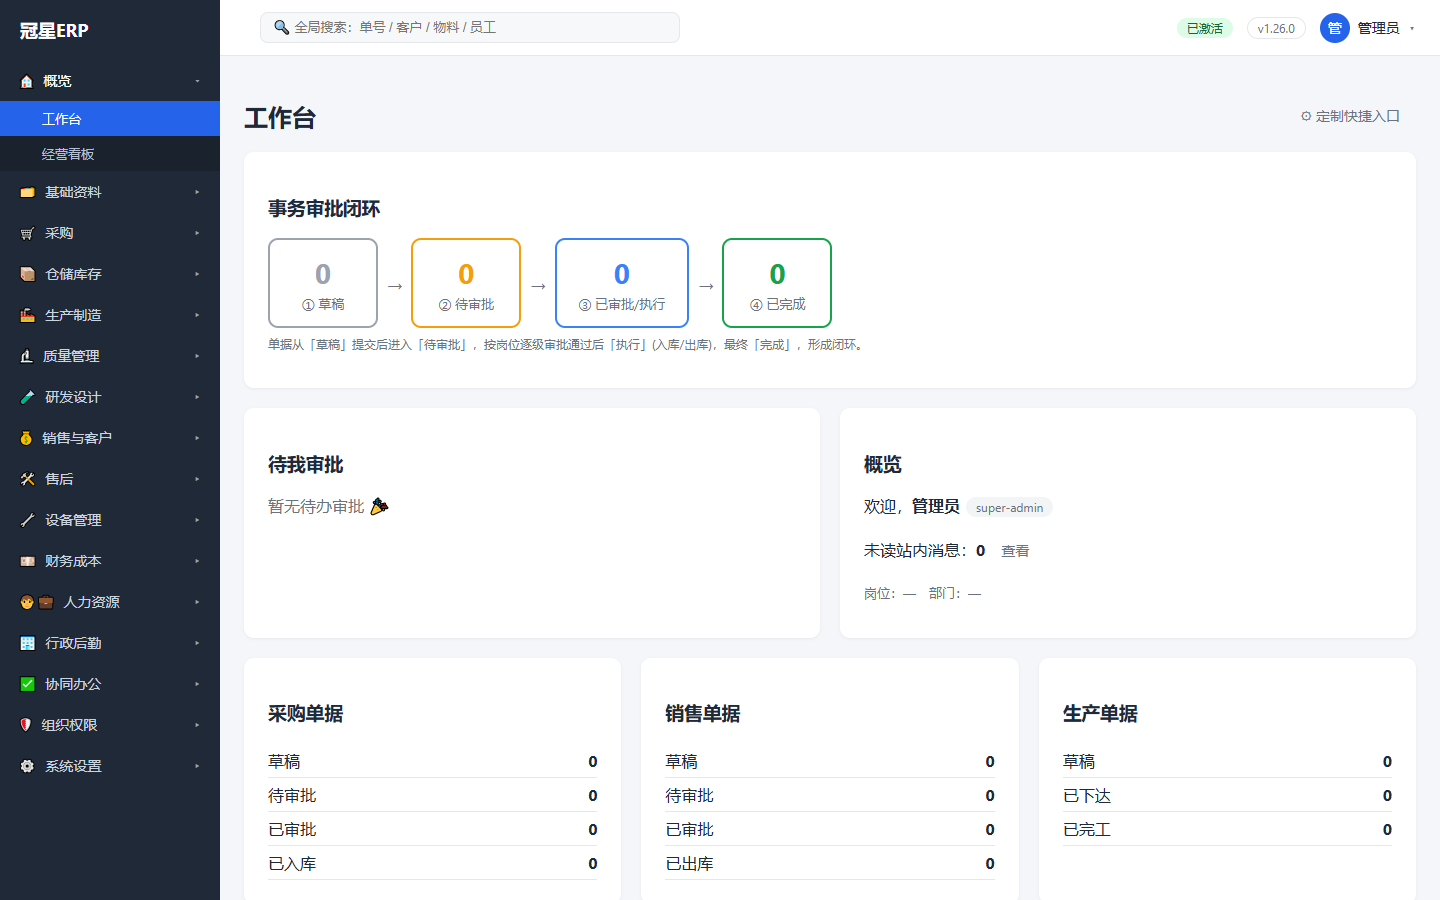Focus the 全局搜索 search field

point(470,27)
